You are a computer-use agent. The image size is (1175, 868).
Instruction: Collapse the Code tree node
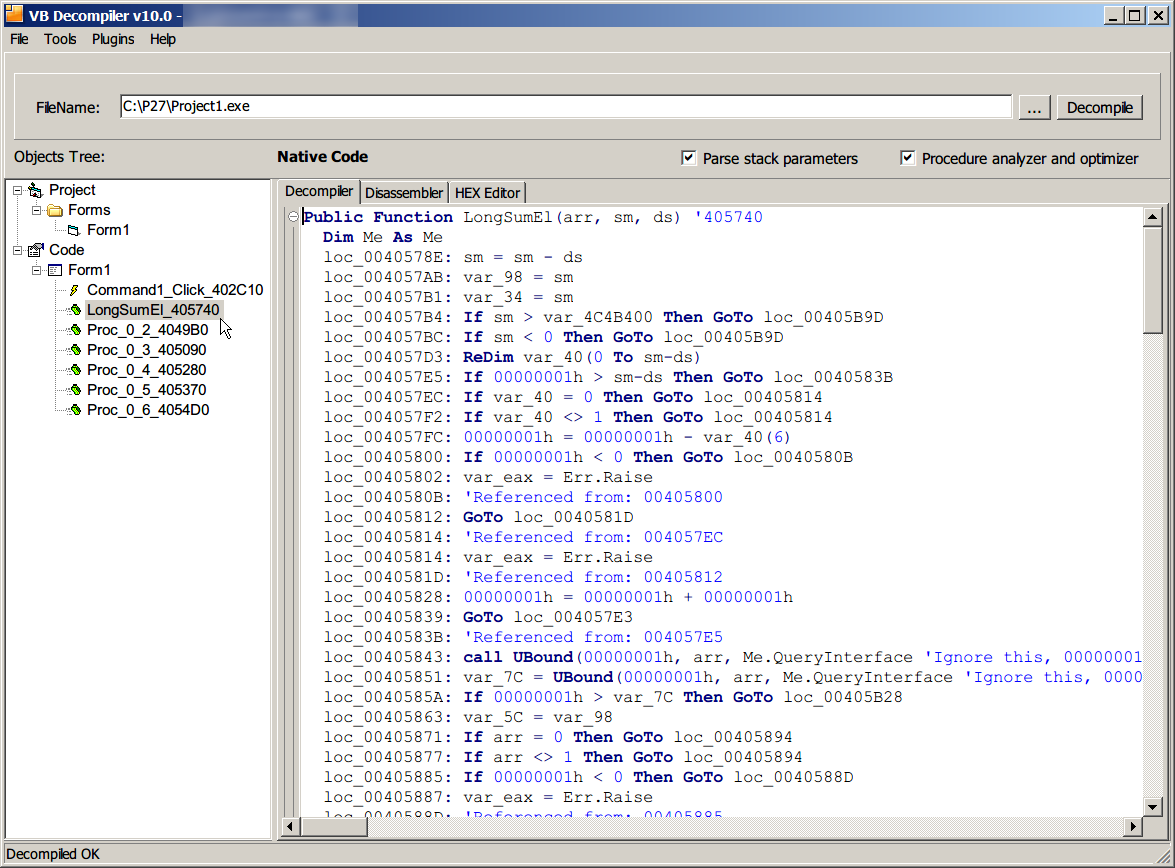click(18, 250)
